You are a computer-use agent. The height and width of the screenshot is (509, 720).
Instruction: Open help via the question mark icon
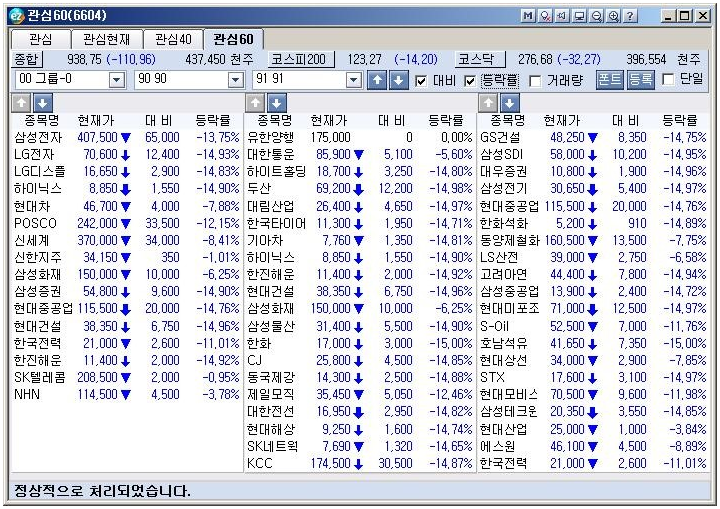tap(630, 16)
